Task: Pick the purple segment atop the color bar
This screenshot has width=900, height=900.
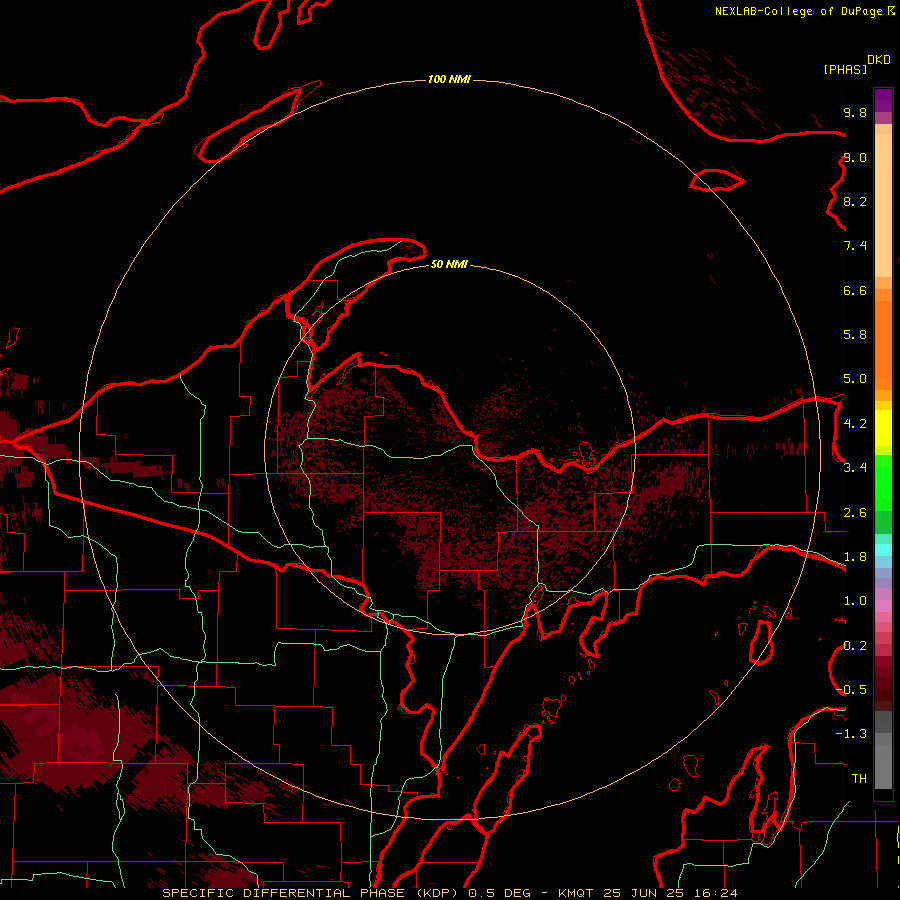Action: click(x=883, y=100)
